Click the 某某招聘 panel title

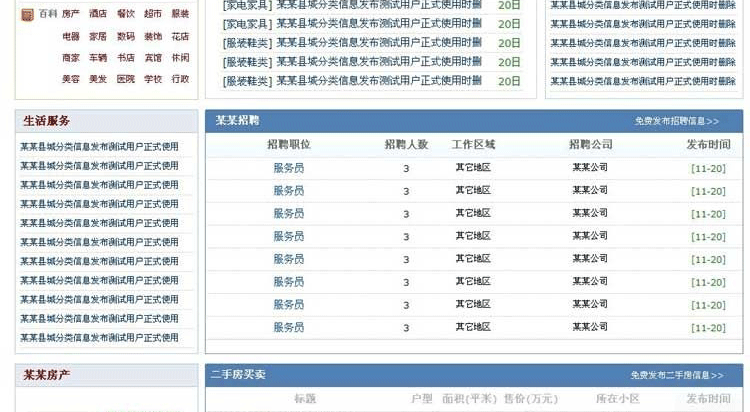pyautogui.click(x=237, y=121)
